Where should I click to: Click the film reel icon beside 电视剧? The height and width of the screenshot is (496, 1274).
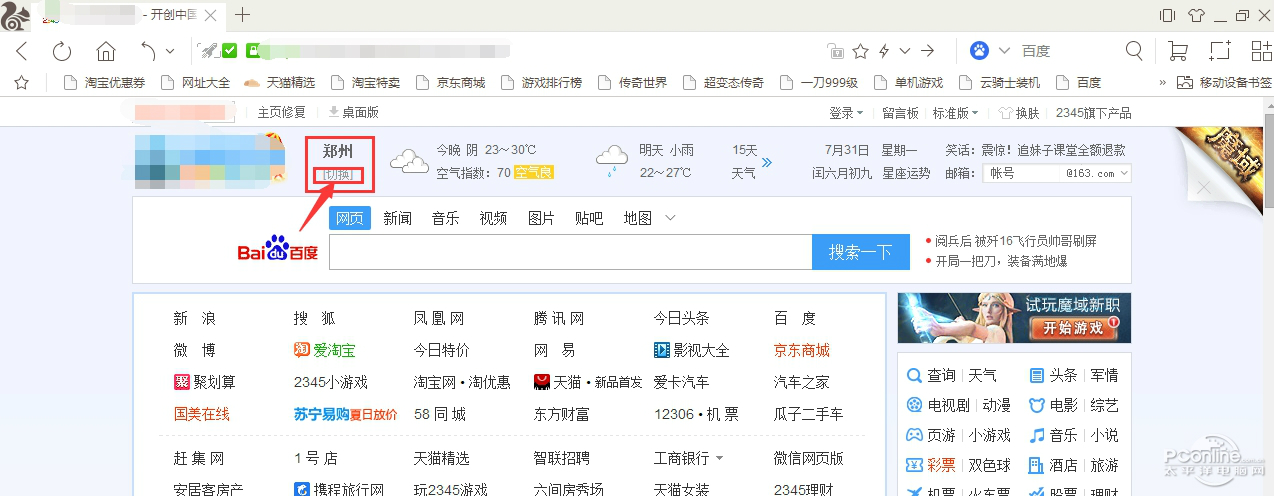pyautogui.click(x=913, y=406)
